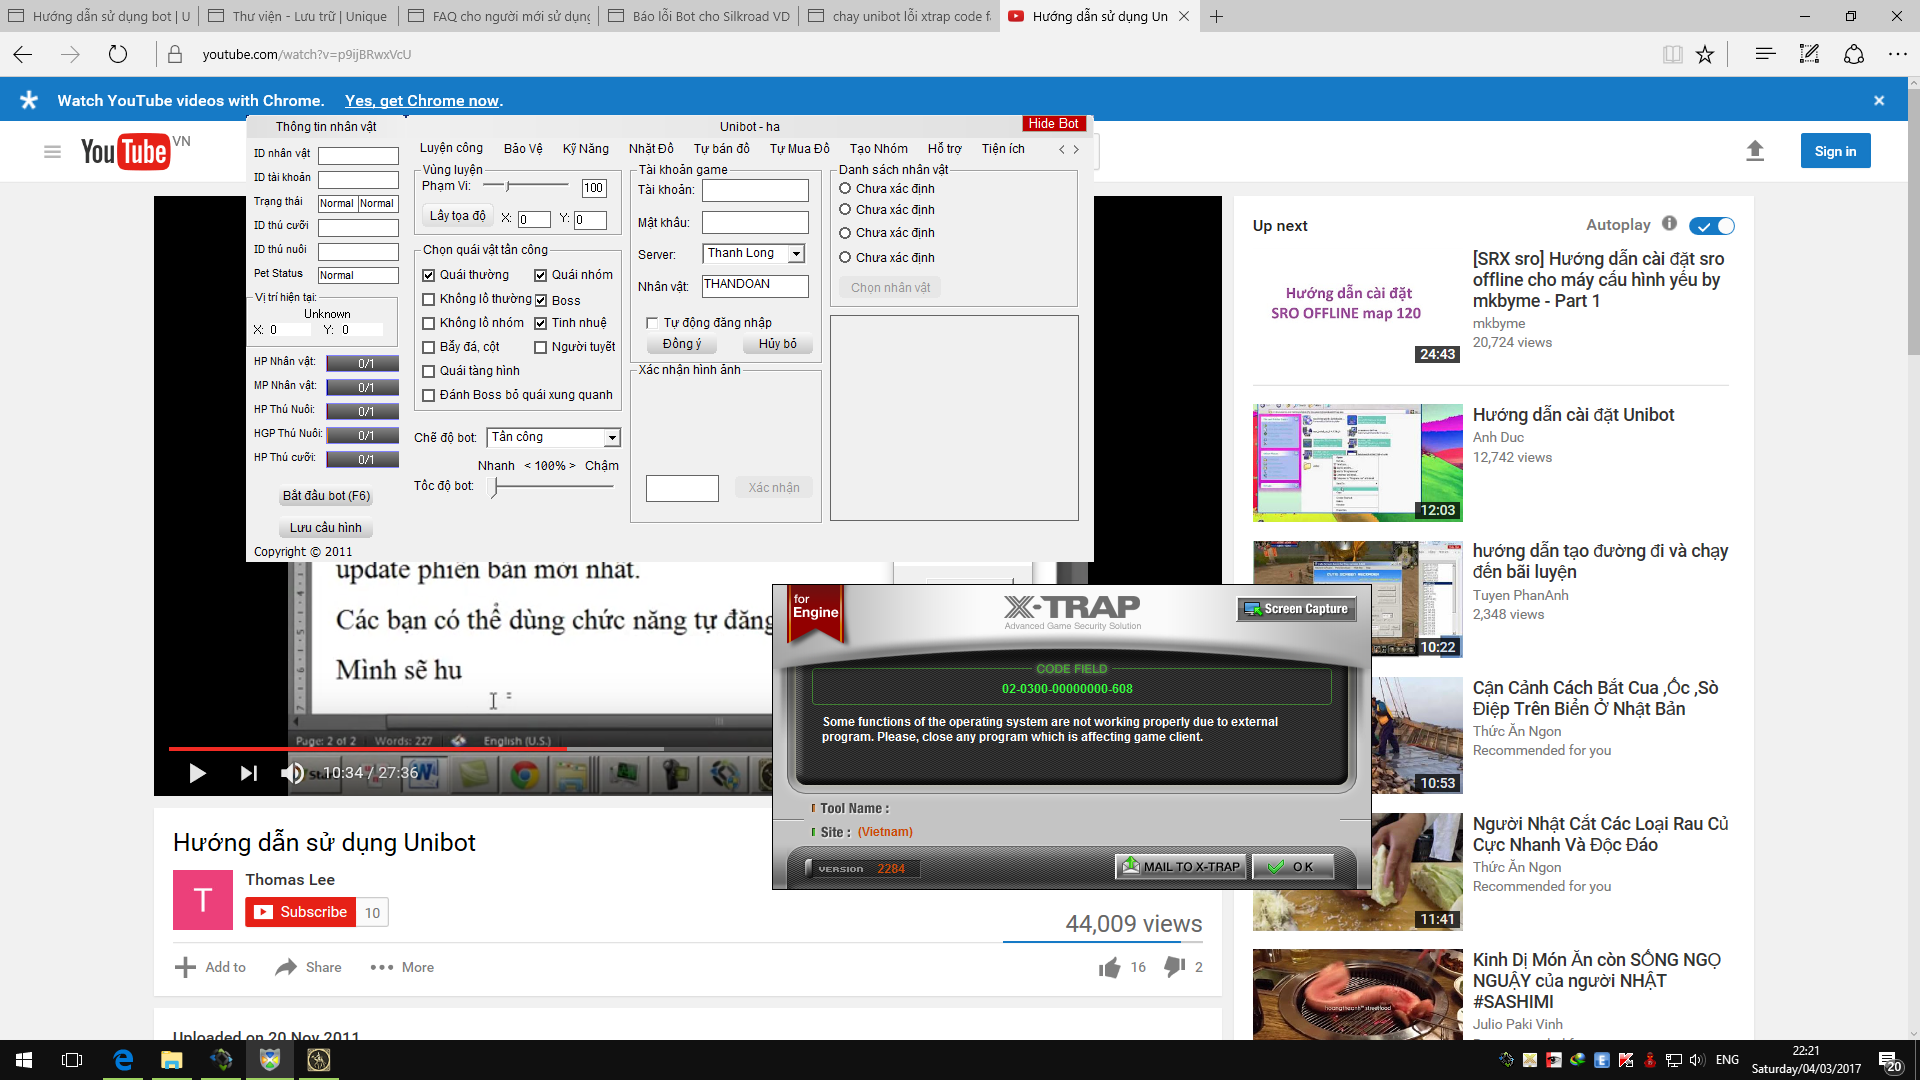1920x1080 pixels.
Task: Add page to favorites star
Action: (1705, 54)
